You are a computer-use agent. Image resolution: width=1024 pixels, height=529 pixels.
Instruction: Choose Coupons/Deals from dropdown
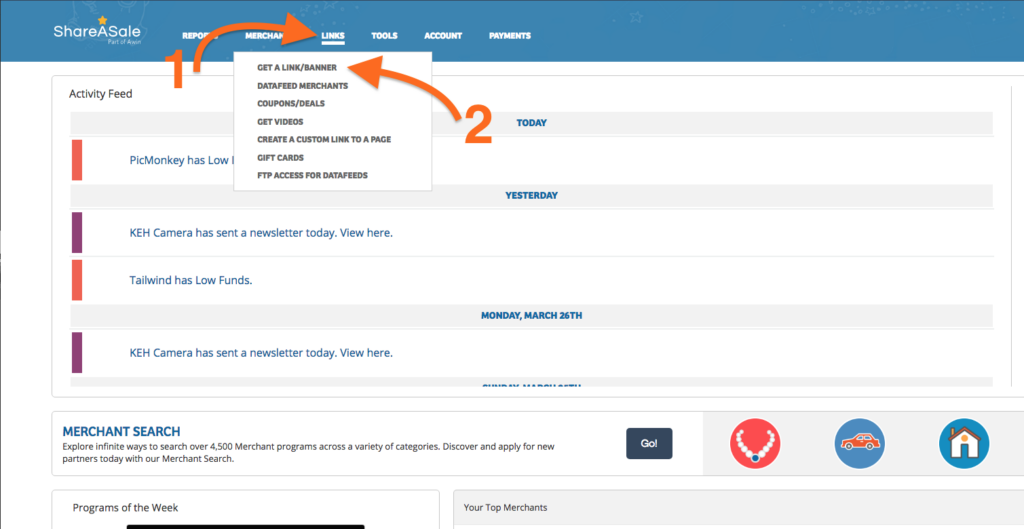coord(291,103)
